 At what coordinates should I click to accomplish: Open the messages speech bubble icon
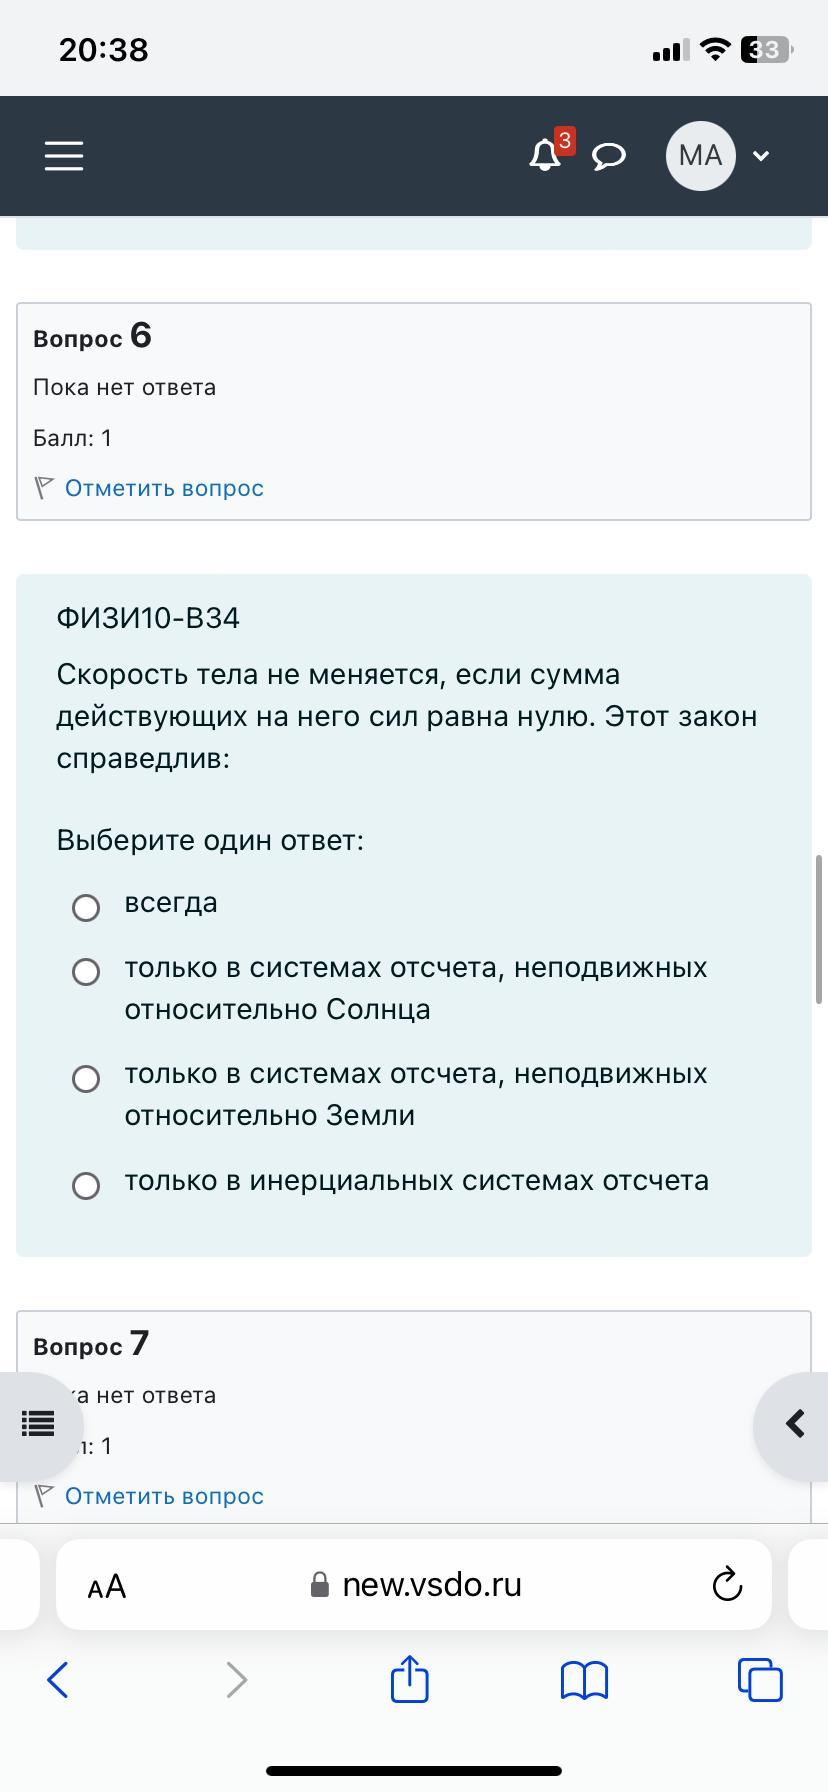[609, 156]
